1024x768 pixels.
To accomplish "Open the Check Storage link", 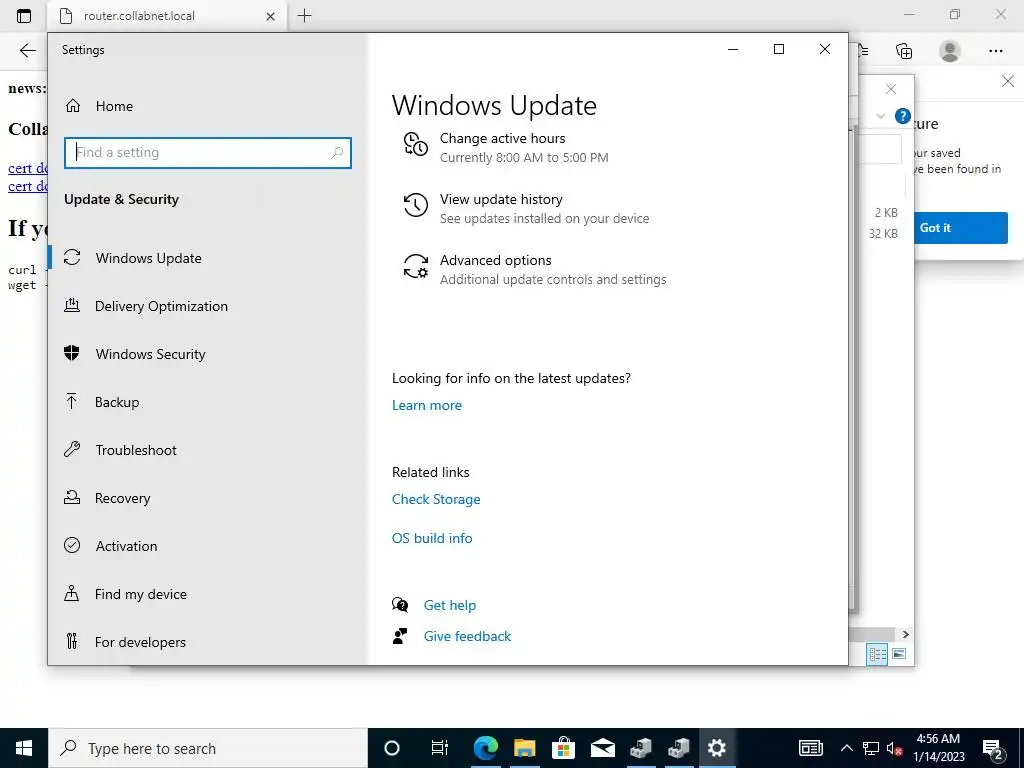I will pos(436,499).
